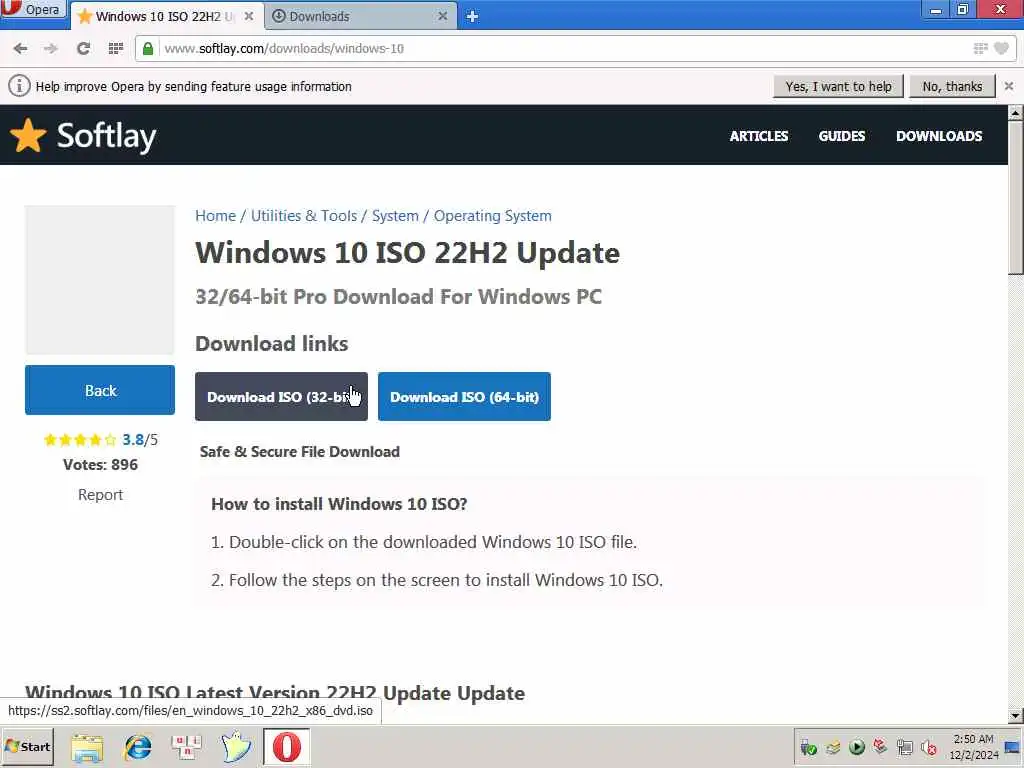This screenshot has height=768, width=1024.
Task: Open the System breadcrumb link
Action: pos(395,216)
